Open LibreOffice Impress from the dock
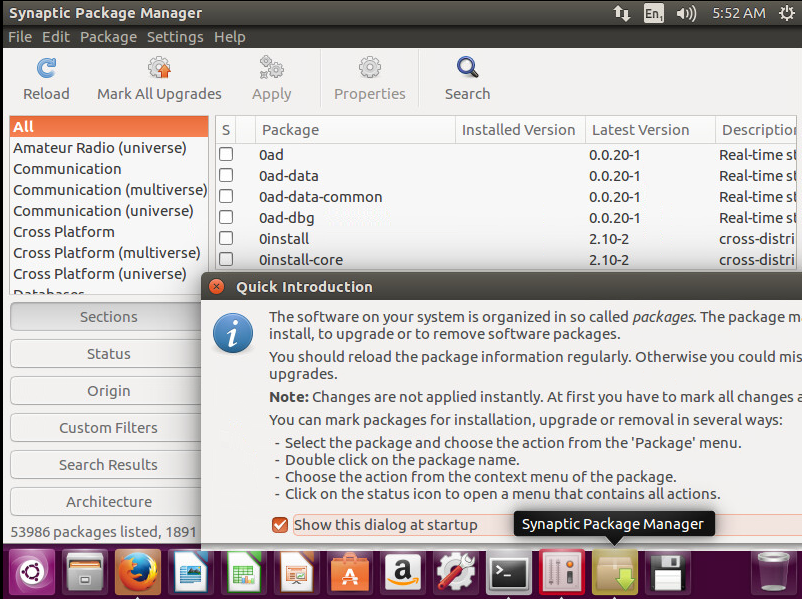 (x=297, y=572)
